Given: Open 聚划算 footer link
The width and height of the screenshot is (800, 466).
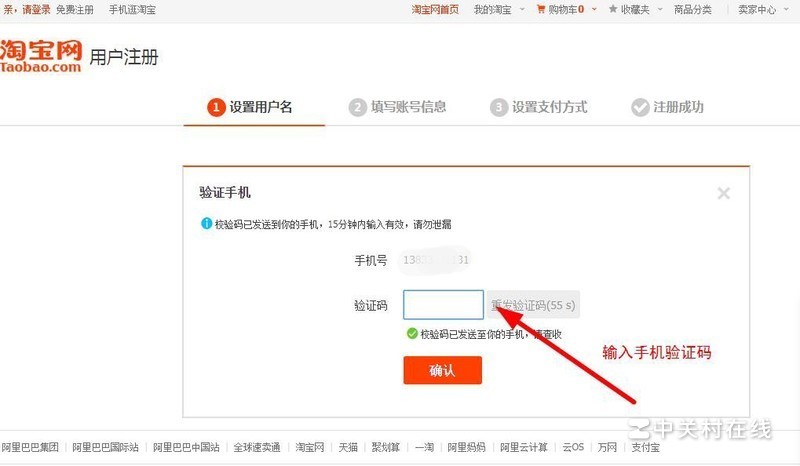Looking at the screenshot, I should pyautogui.click(x=386, y=447).
